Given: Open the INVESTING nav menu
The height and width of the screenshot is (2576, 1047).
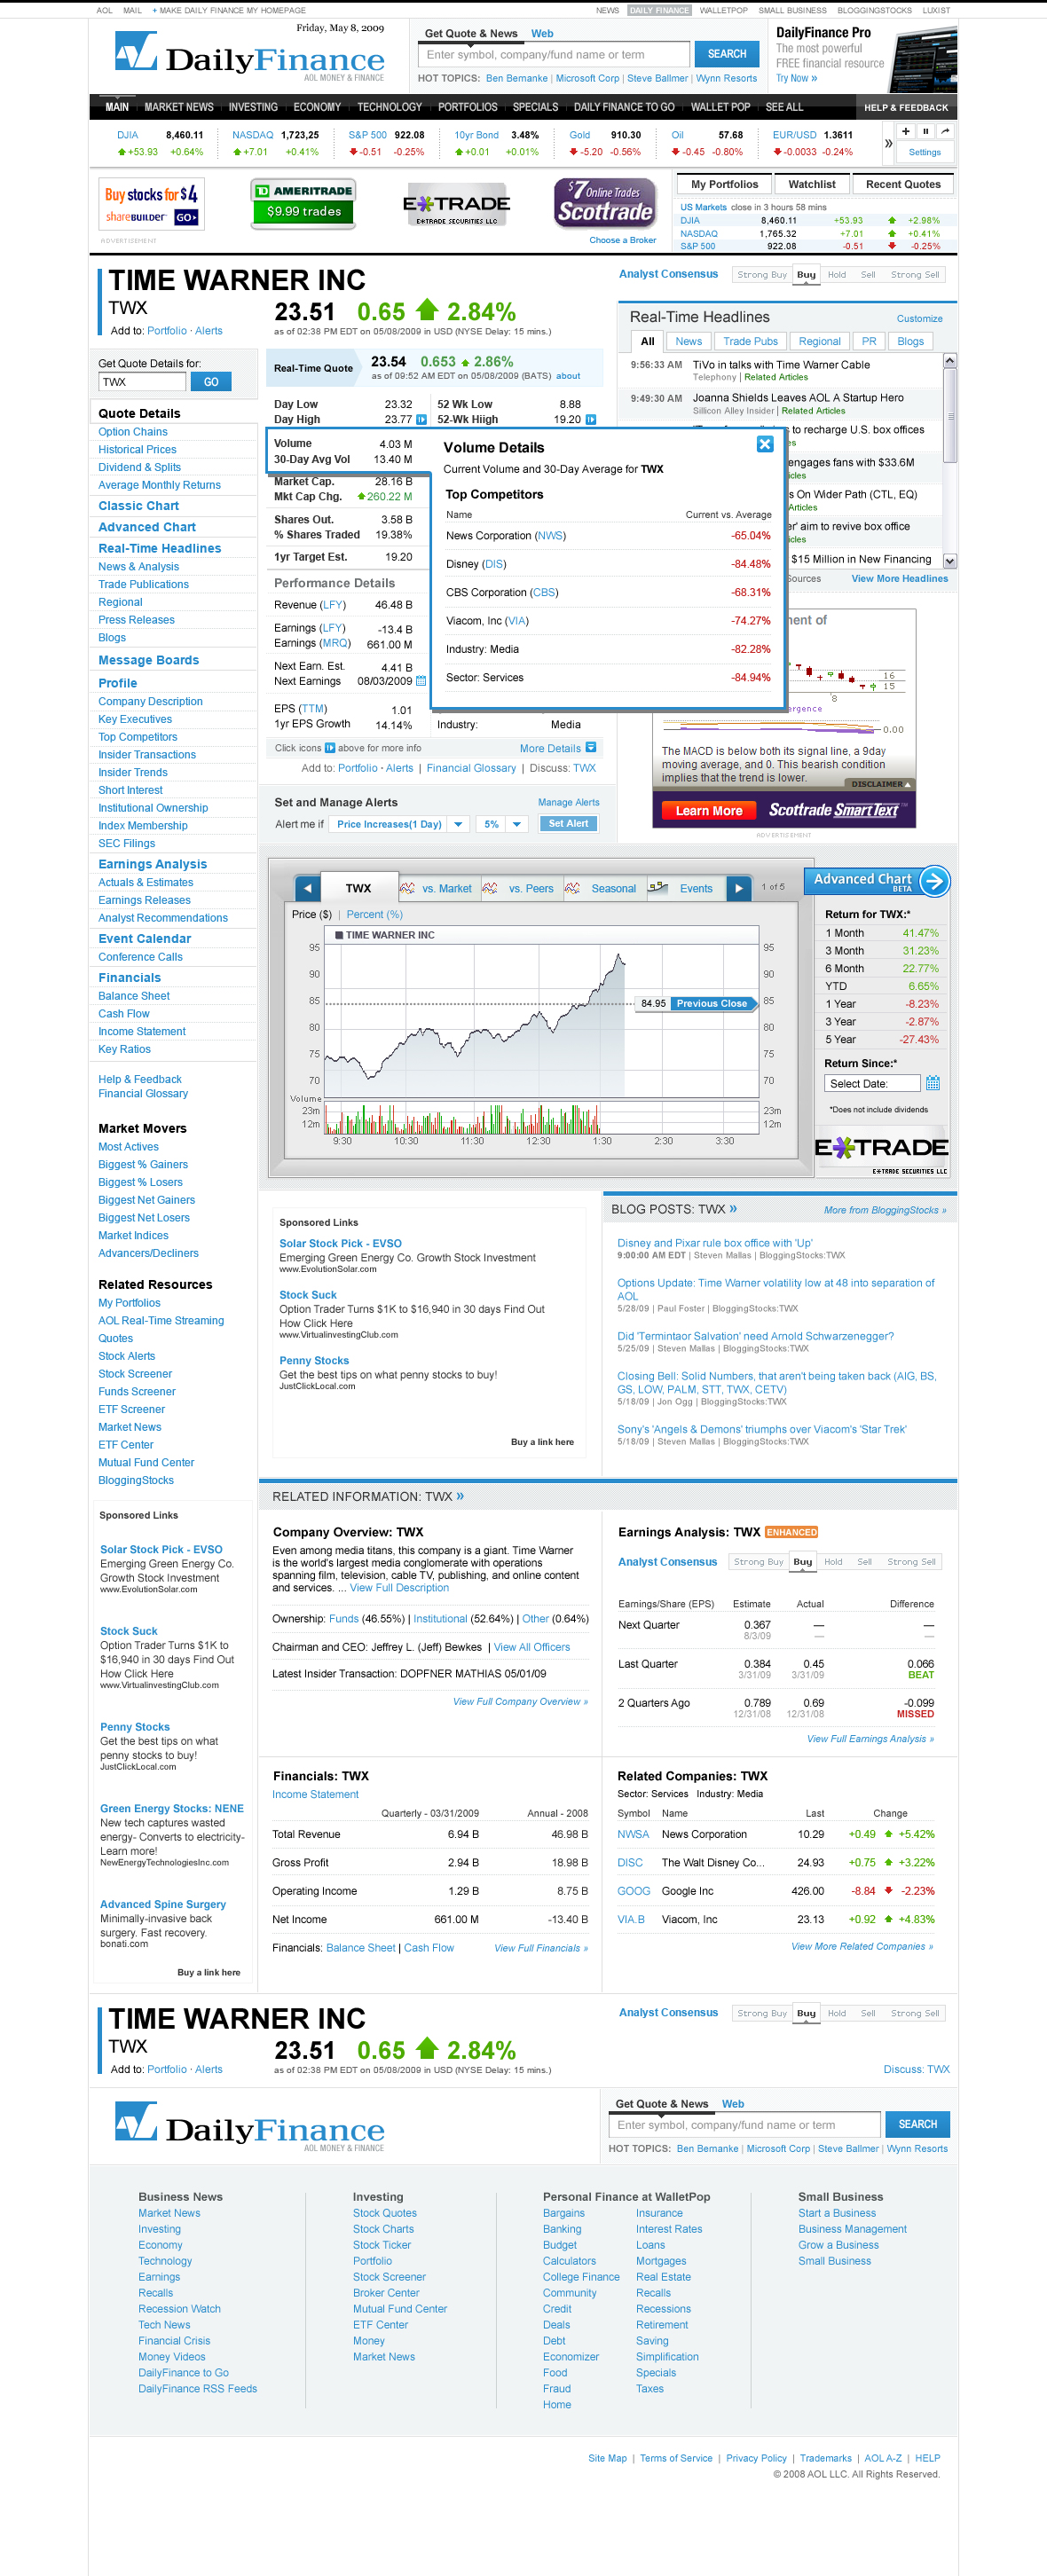Looking at the screenshot, I should tap(253, 107).
